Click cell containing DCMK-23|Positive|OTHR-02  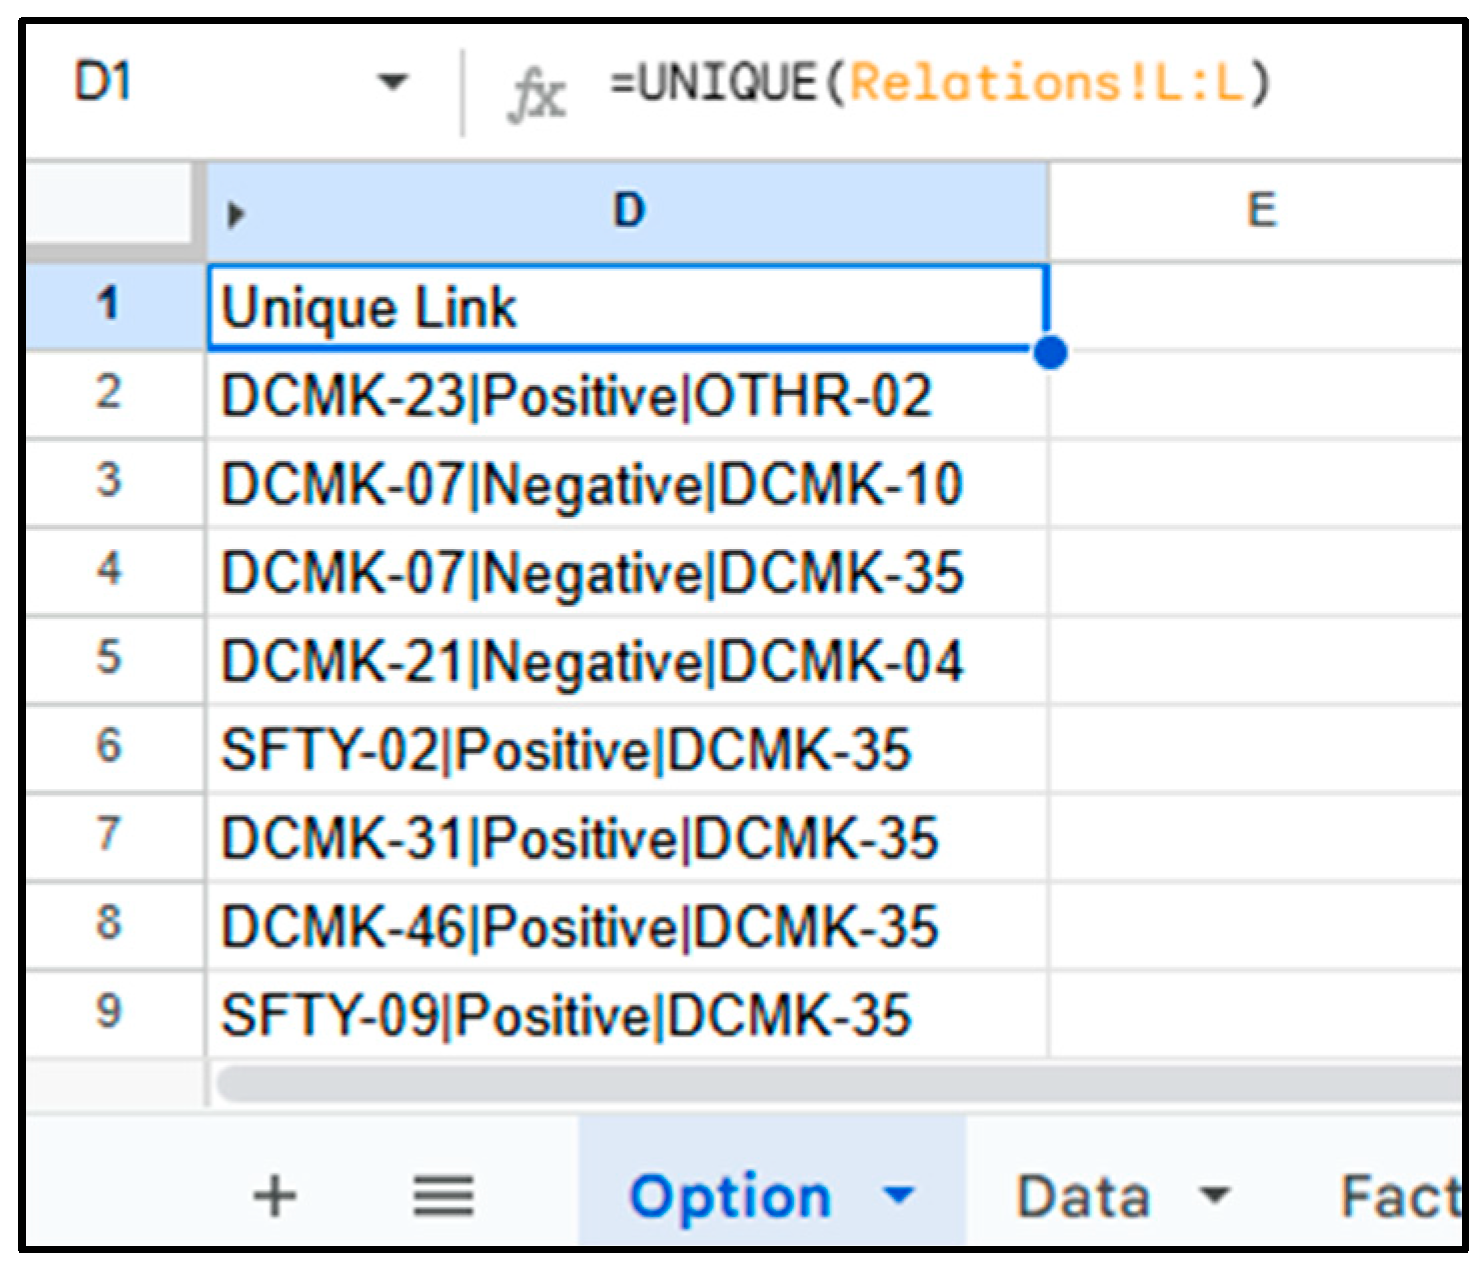tap(627, 396)
